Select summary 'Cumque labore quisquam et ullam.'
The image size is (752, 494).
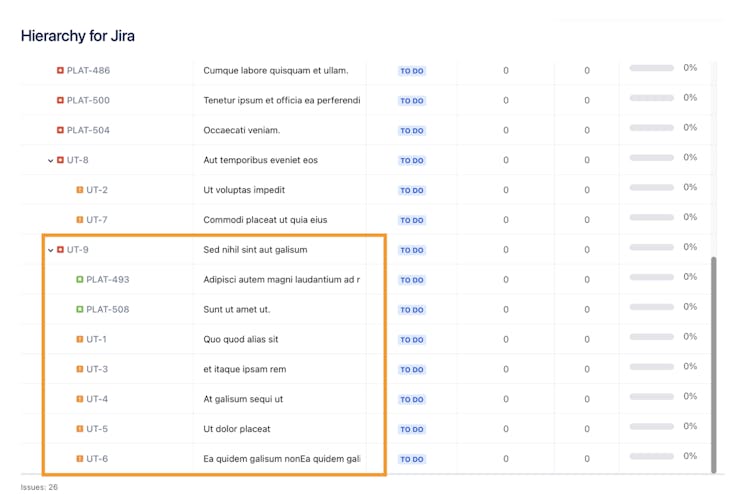[276, 71]
